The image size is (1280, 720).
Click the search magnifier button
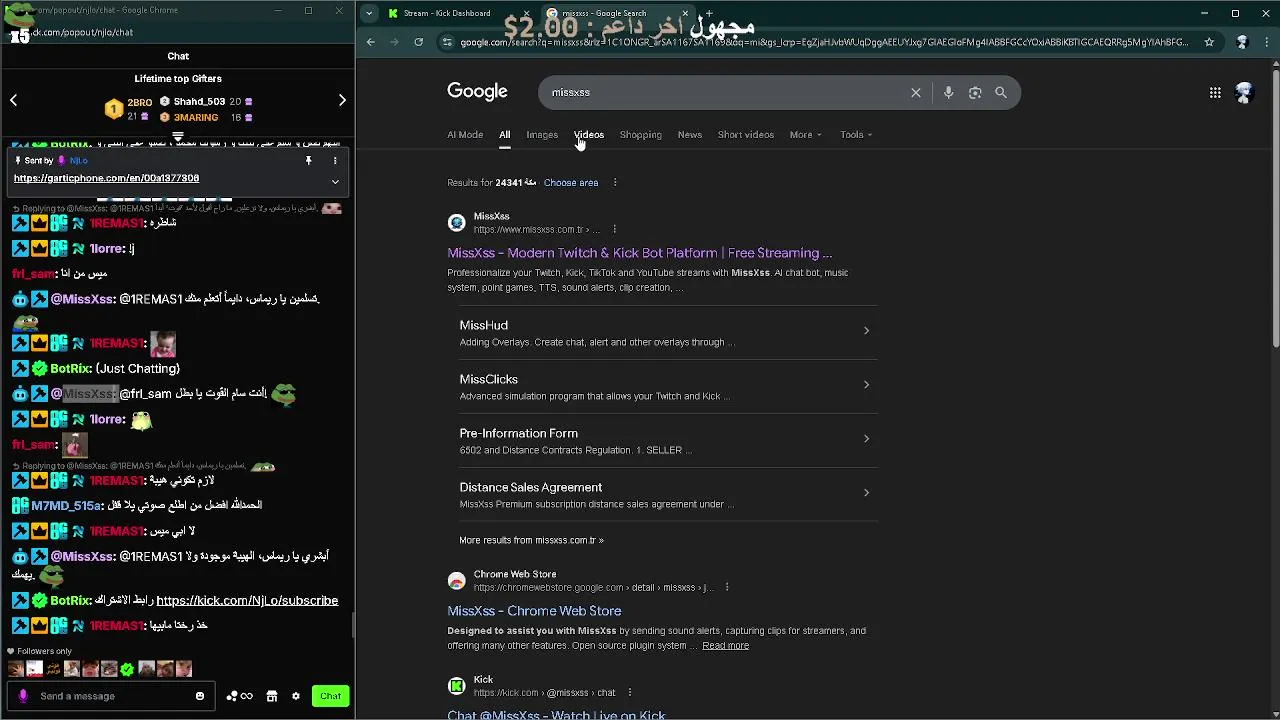pos(1001,92)
